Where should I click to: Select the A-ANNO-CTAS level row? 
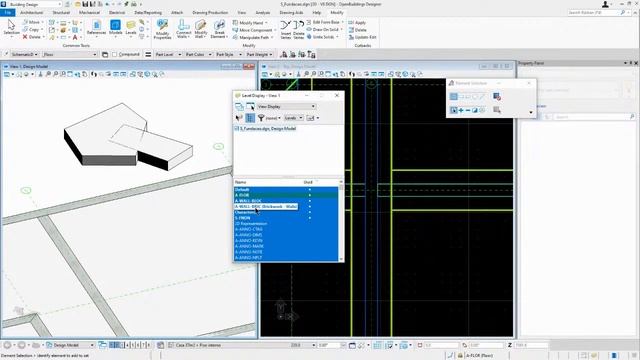point(286,229)
